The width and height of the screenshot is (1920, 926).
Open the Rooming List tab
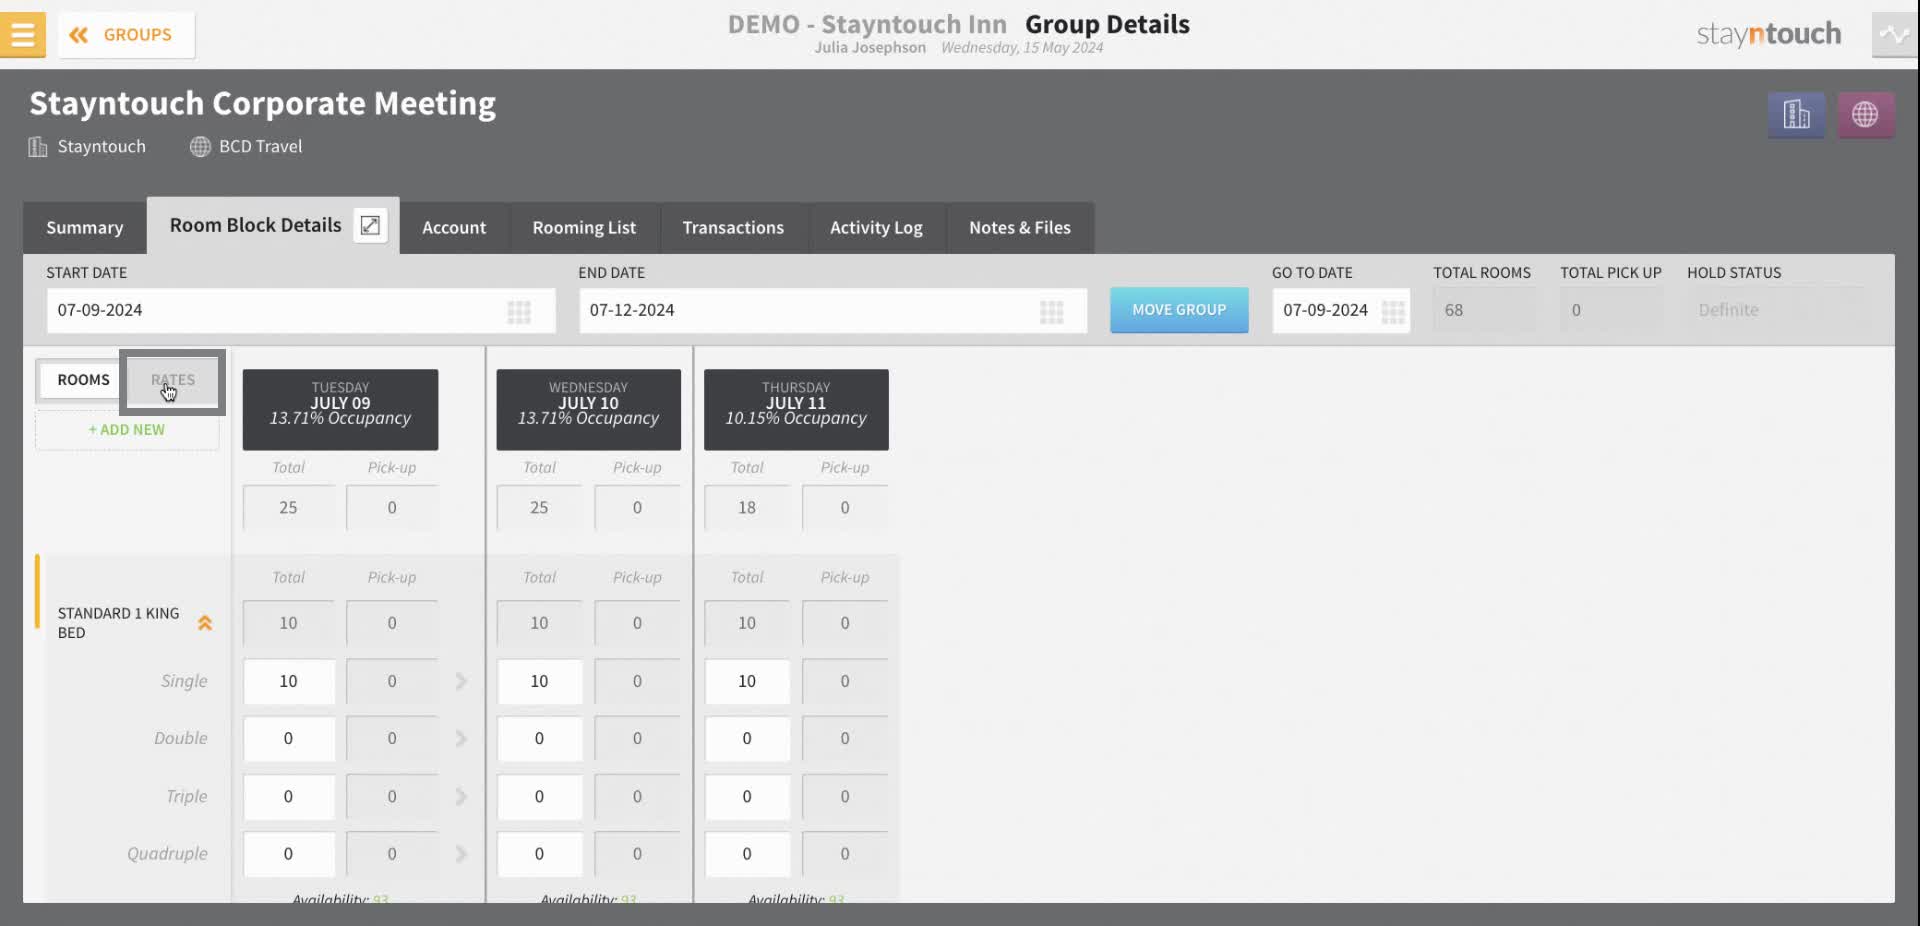click(x=584, y=228)
